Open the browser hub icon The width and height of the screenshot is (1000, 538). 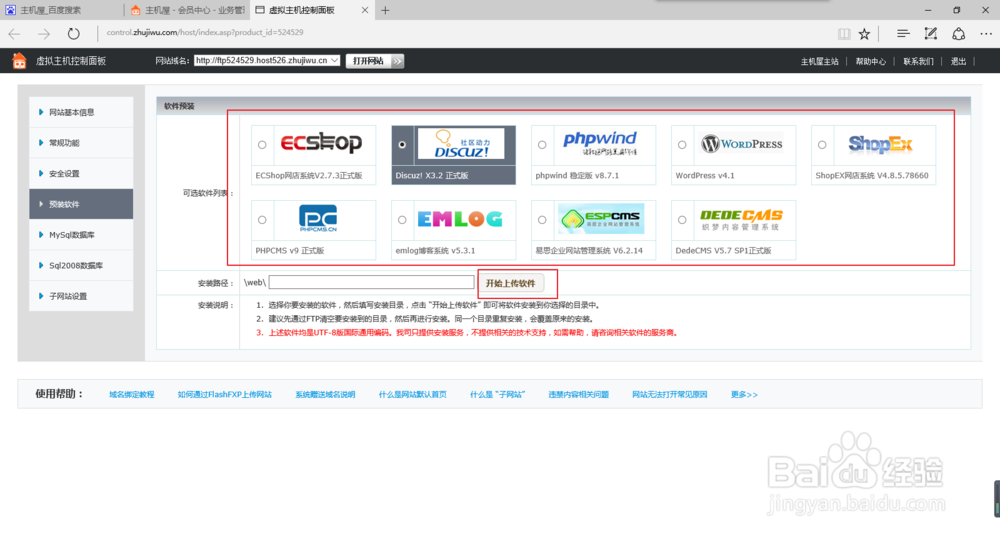coord(902,34)
